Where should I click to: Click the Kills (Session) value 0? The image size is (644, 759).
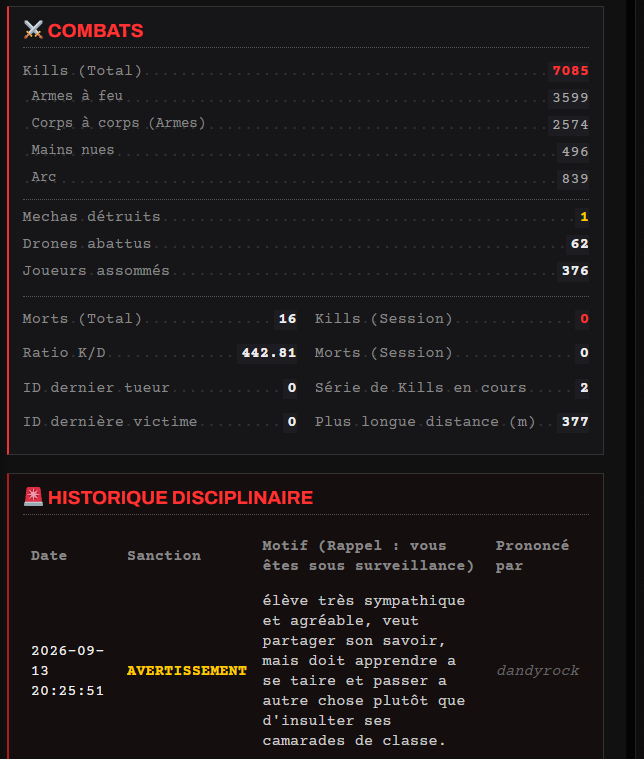(x=584, y=319)
